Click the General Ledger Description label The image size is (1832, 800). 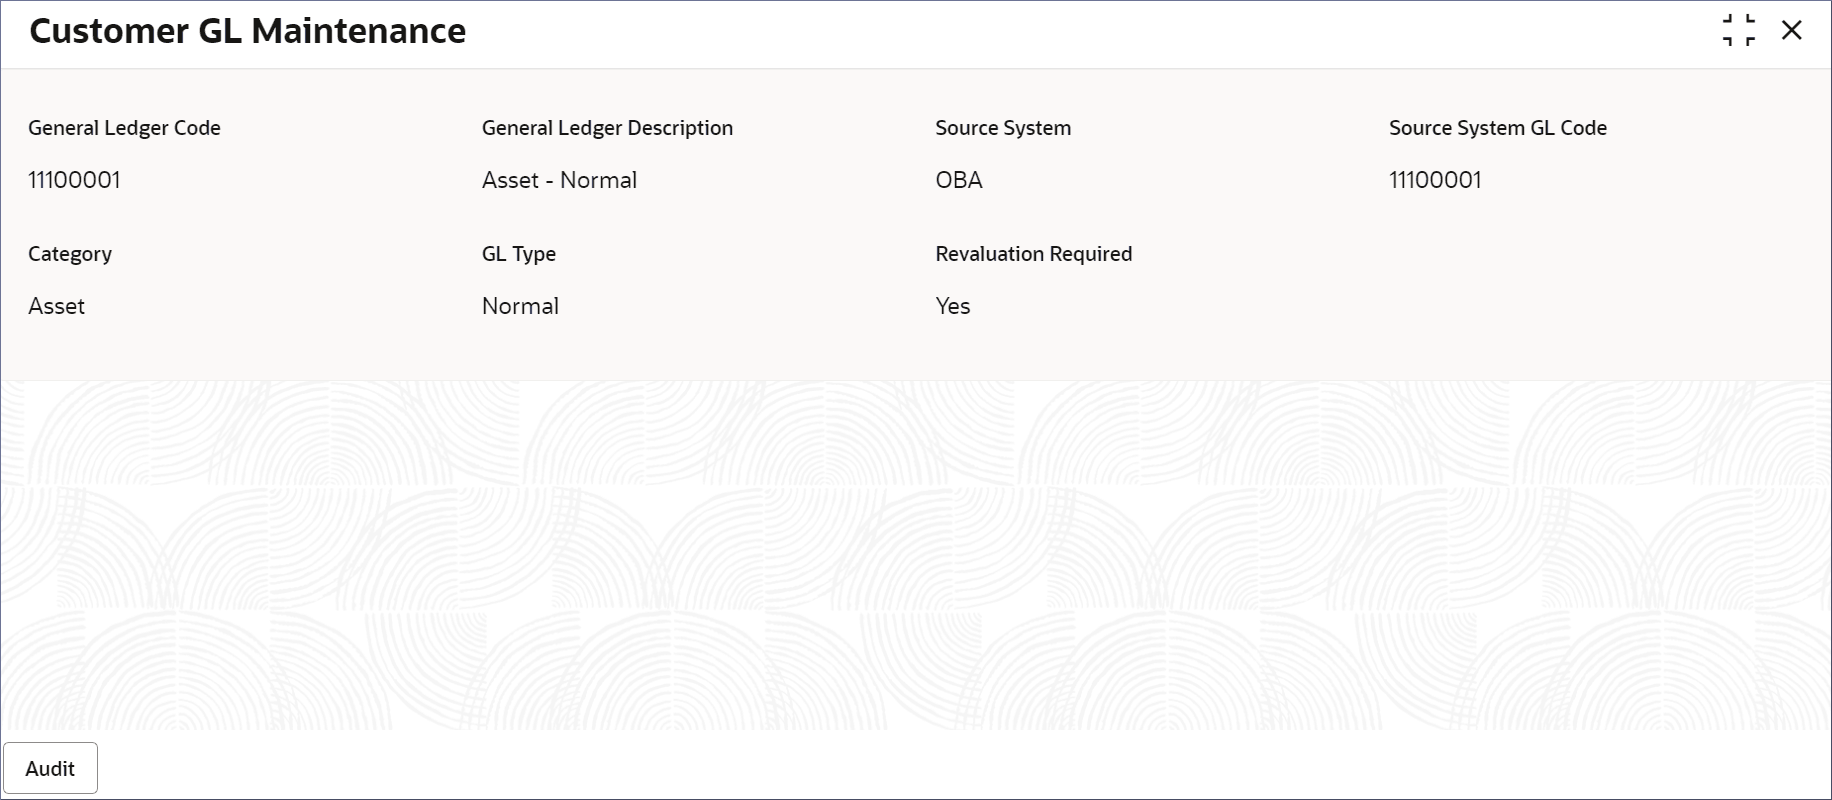click(x=607, y=128)
